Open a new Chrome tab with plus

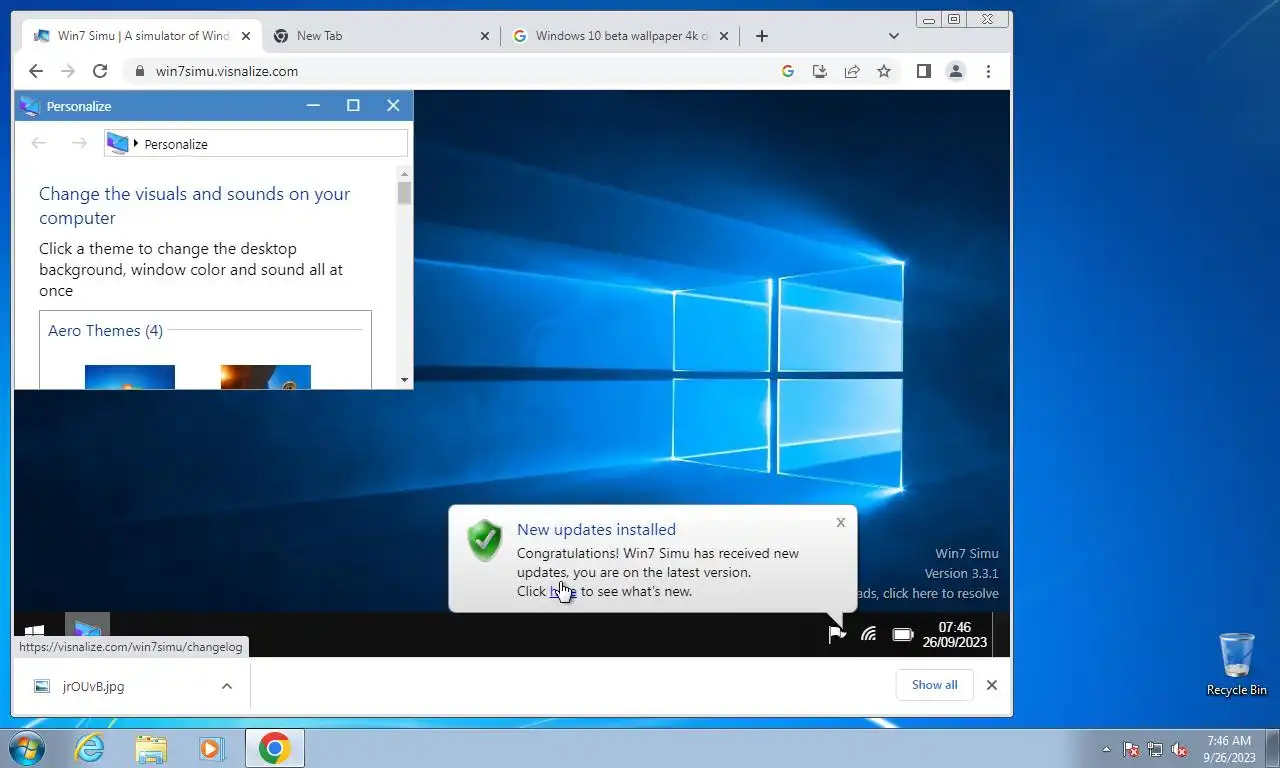coord(762,36)
